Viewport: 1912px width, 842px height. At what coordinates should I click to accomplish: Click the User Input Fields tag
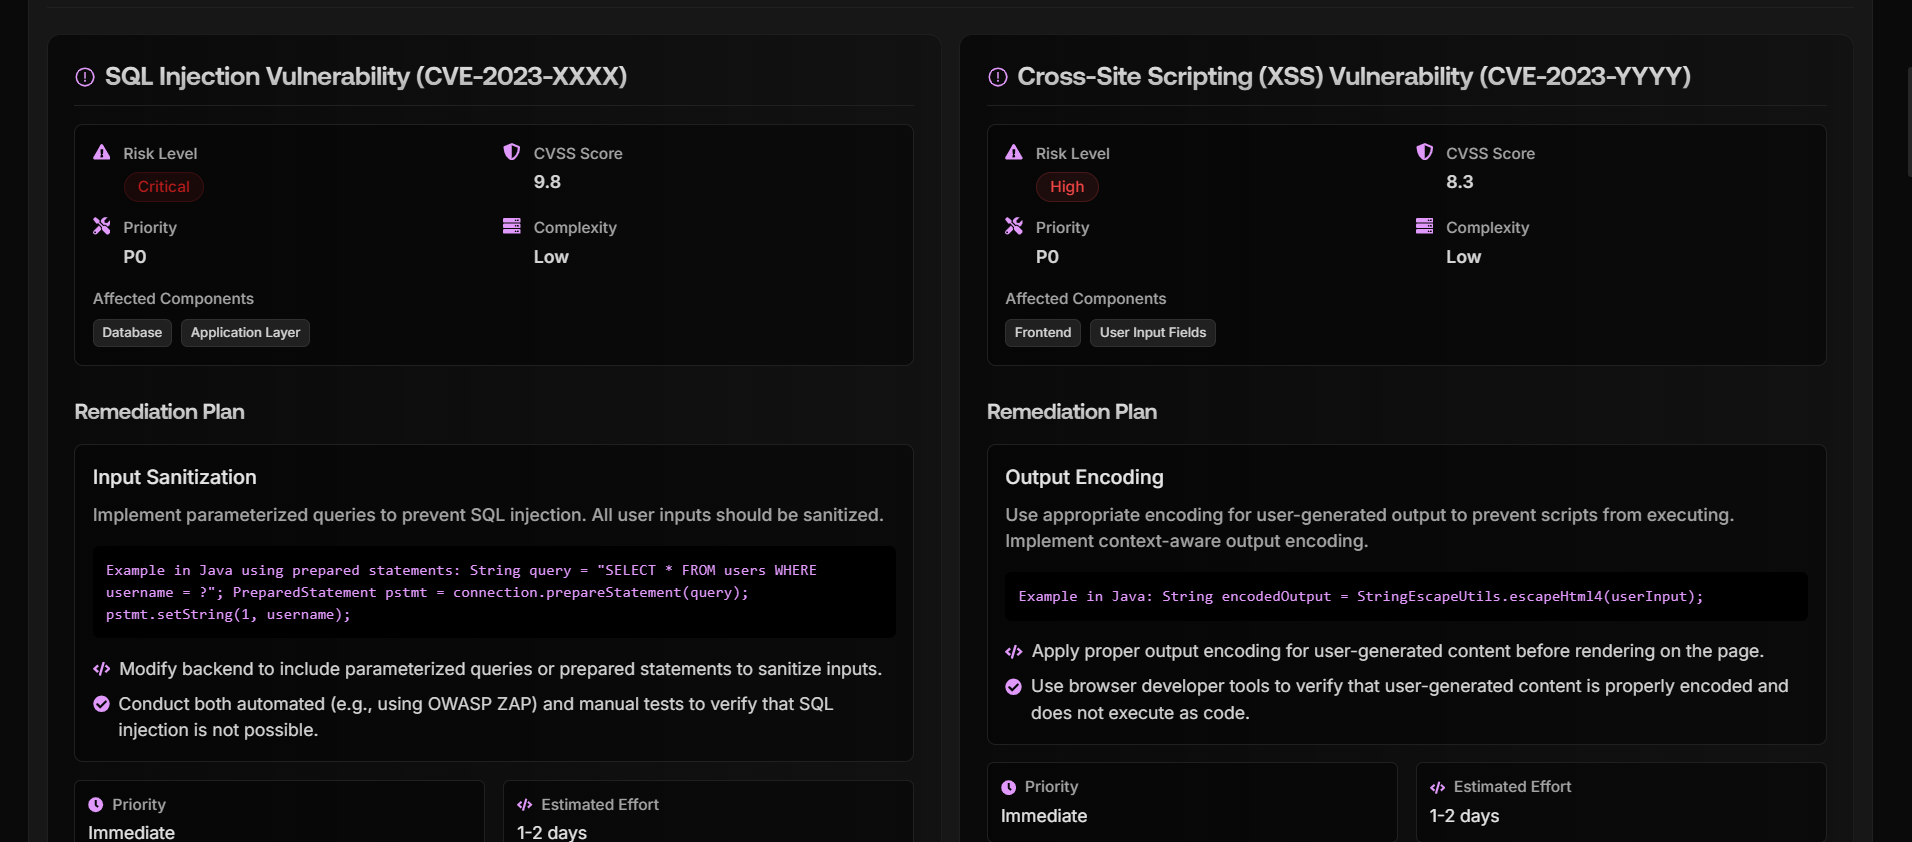point(1152,333)
